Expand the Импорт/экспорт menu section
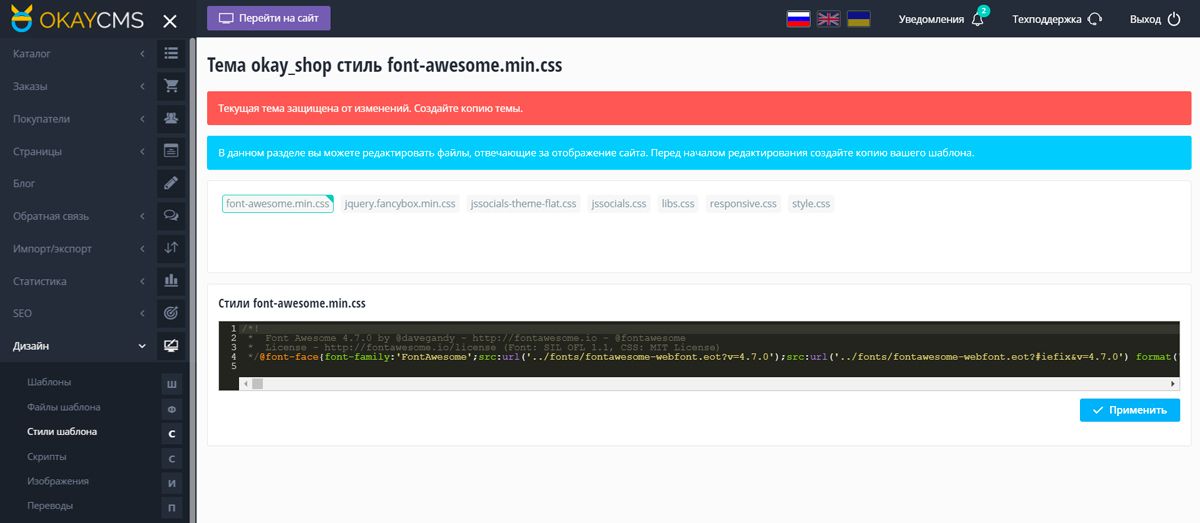This screenshot has width=1200, height=523. tap(75, 248)
